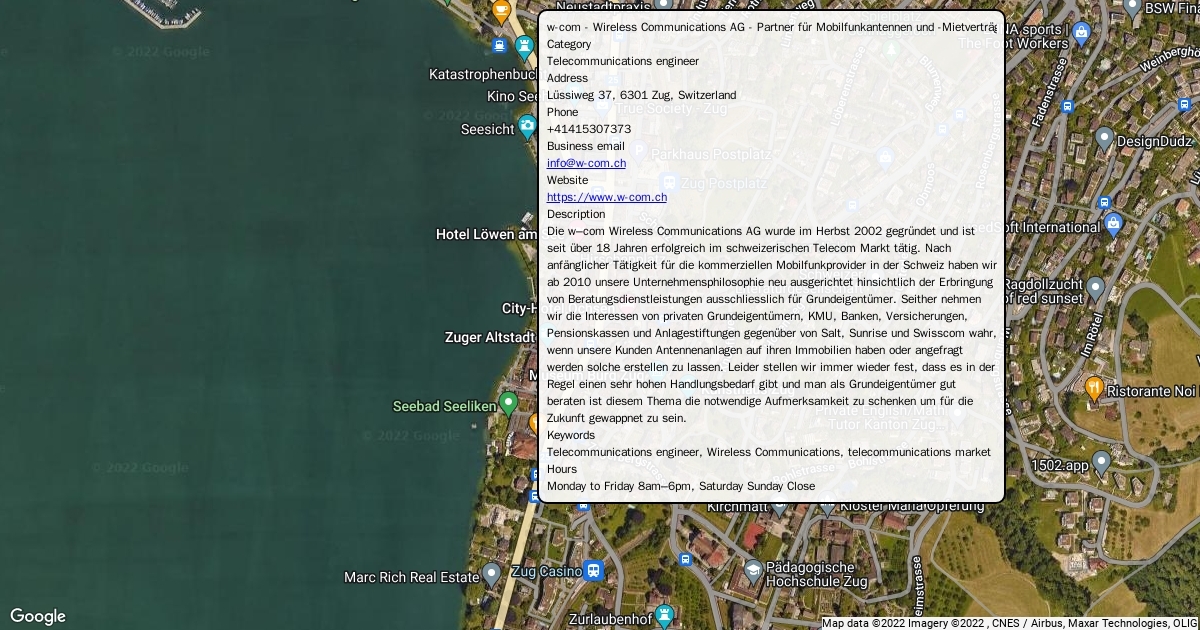Click the Zug Casino bus stop icon
The height and width of the screenshot is (630, 1200).
click(594, 571)
